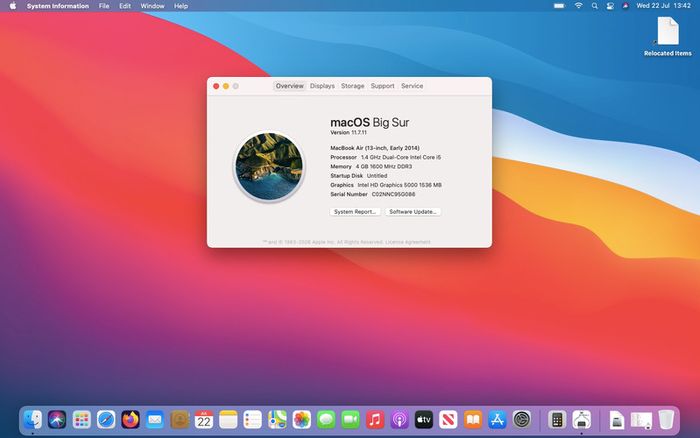Switch to the Displays tab

(322, 86)
